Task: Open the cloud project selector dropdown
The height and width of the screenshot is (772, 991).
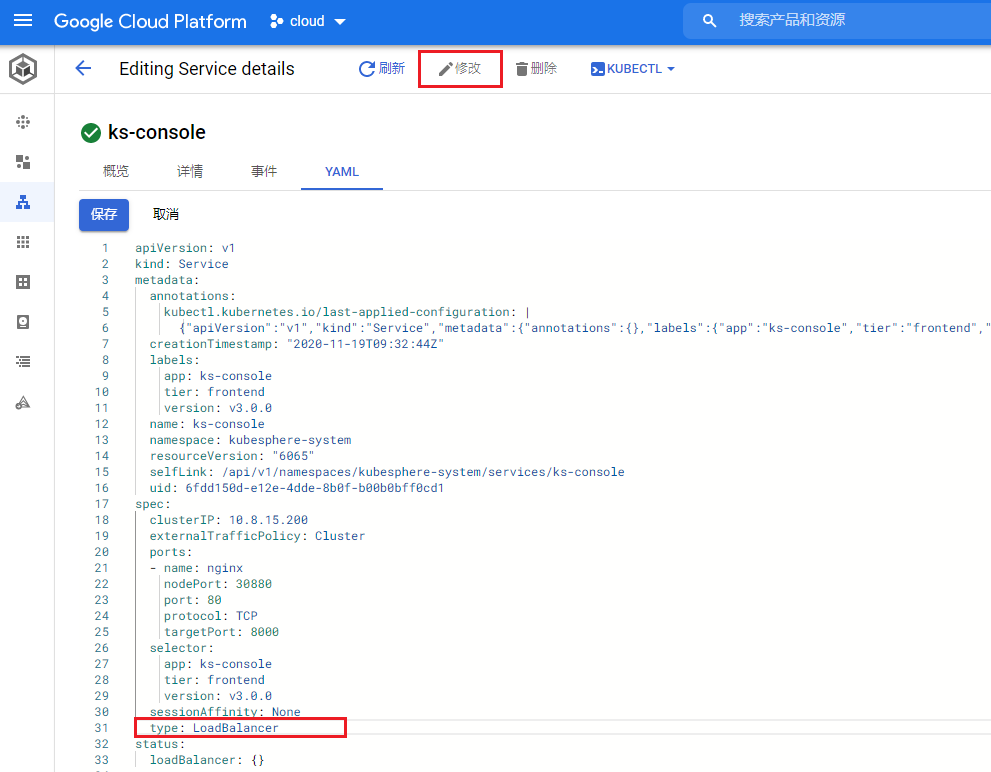Action: [308, 21]
